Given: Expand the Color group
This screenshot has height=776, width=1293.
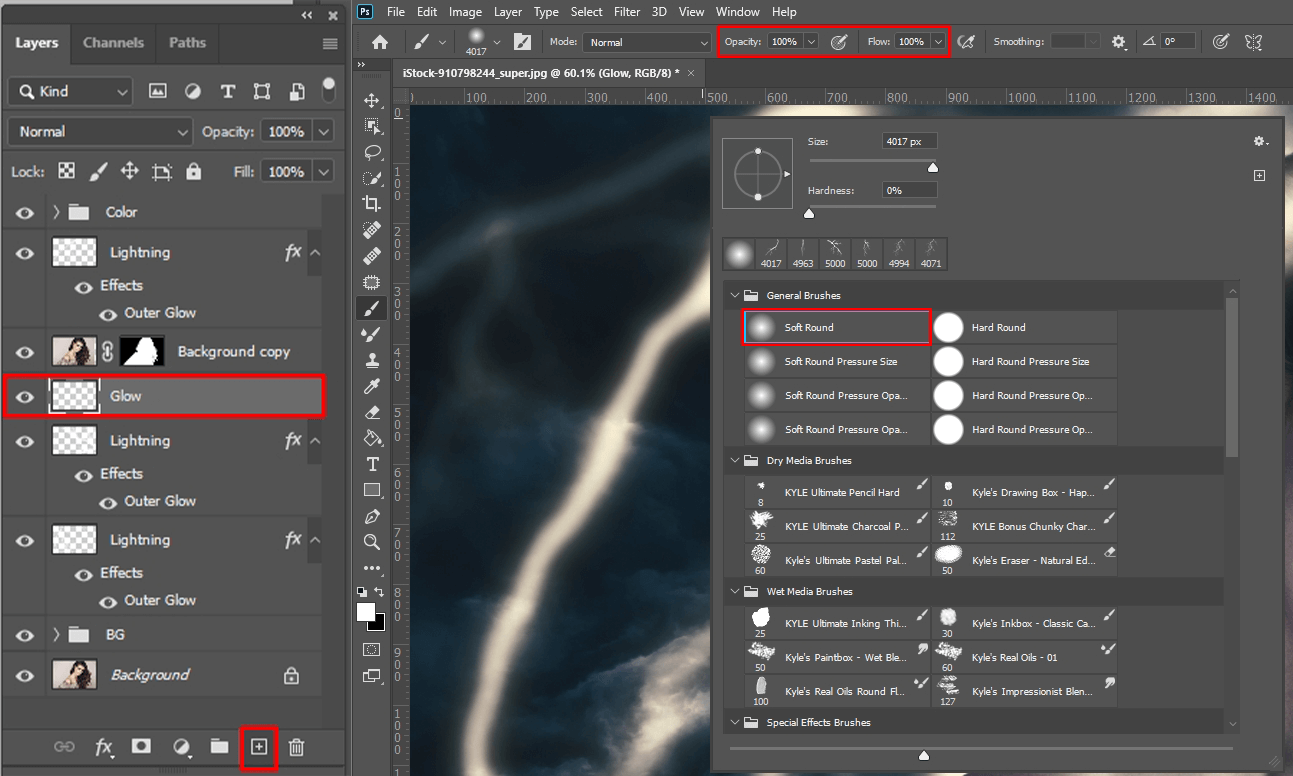Looking at the screenshot, I should pyautogui.click(x=57, y=212).
